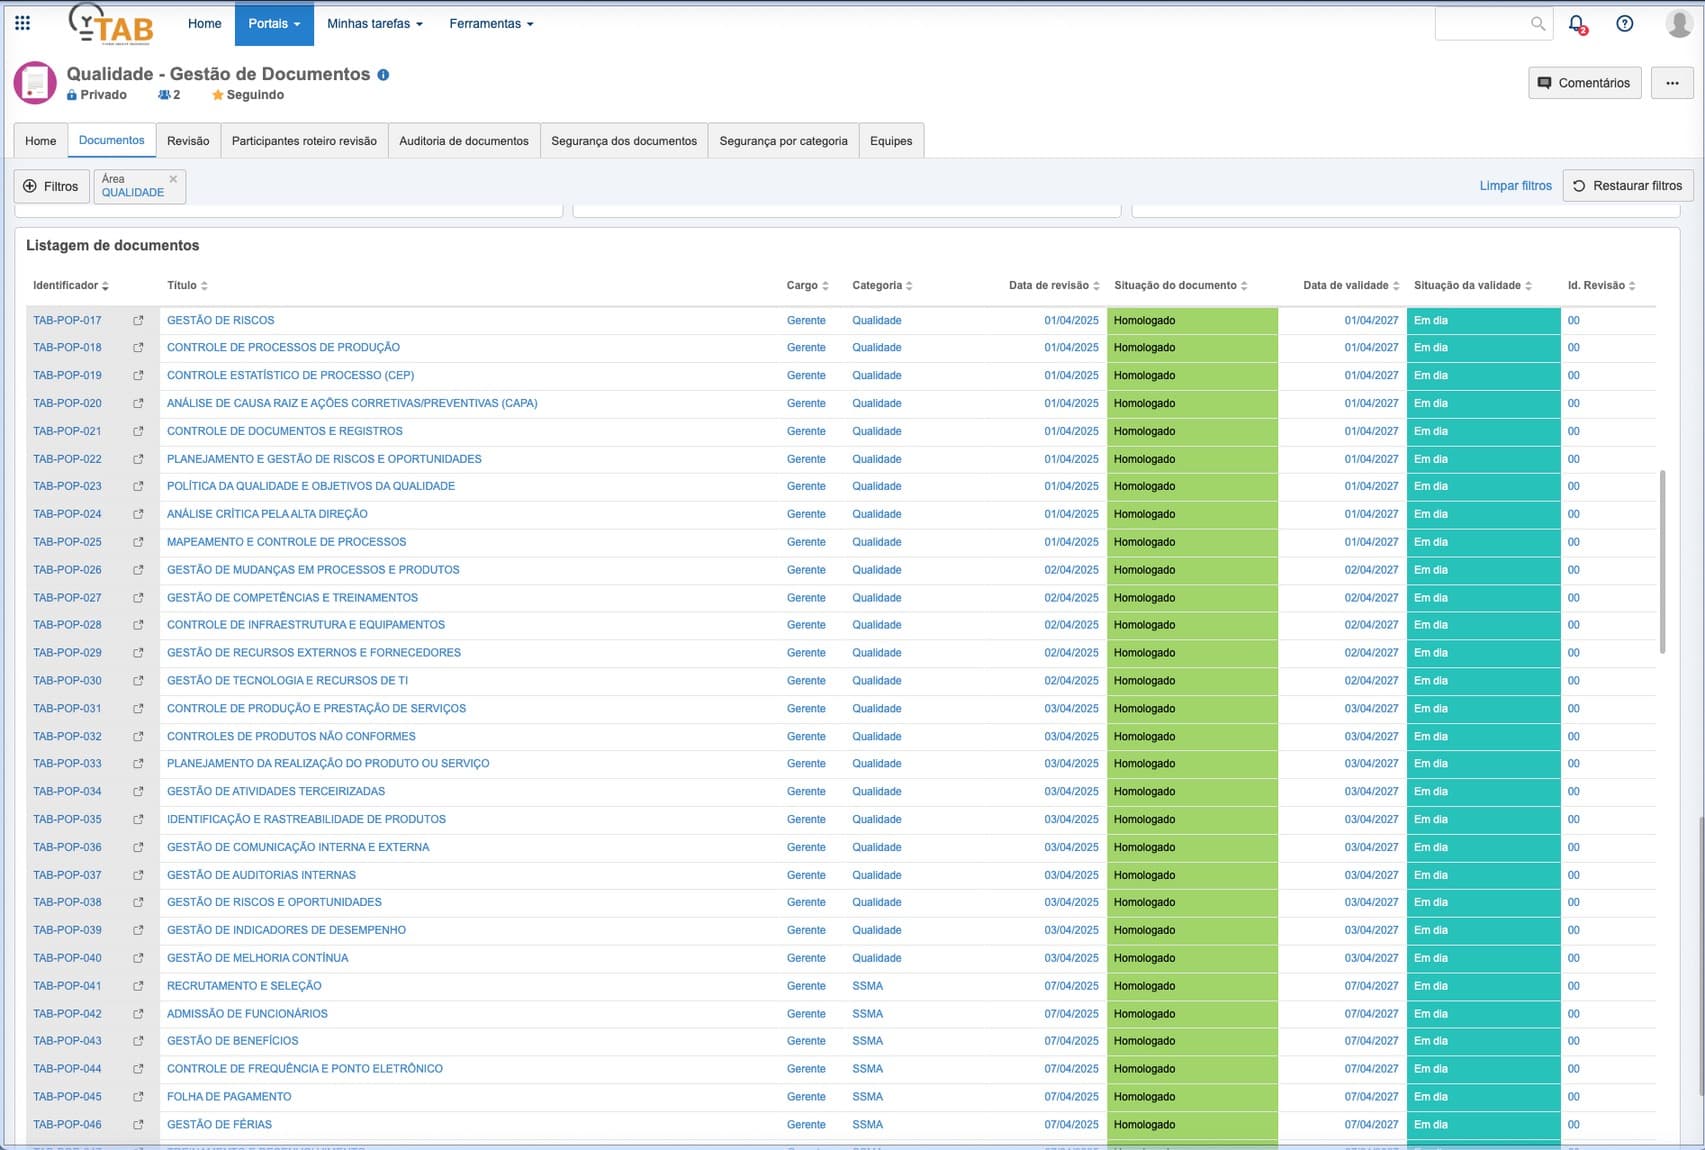
Task: Click Homologado status cell for TAB-POP-017
Action: (1192, 320)
